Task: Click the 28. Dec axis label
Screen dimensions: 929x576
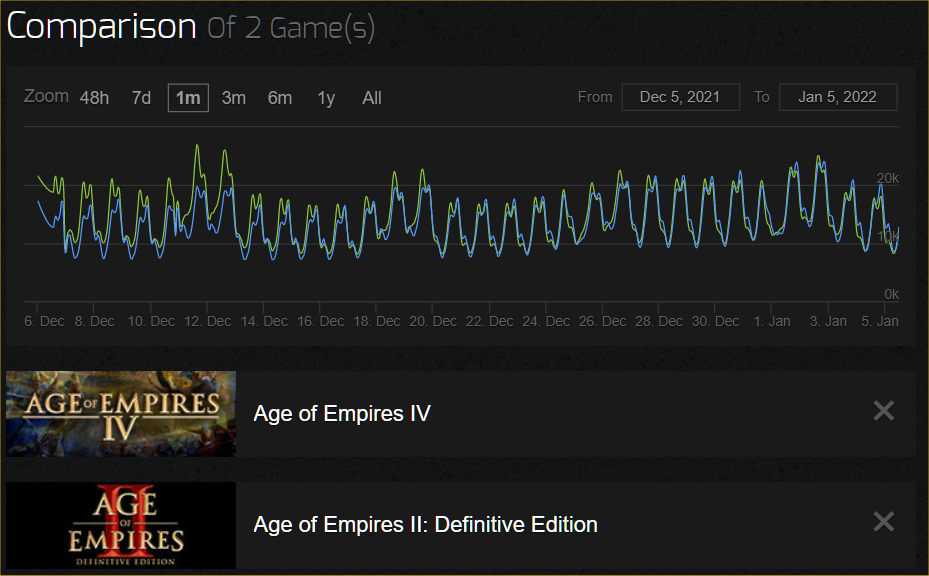Action: point(659,321)
